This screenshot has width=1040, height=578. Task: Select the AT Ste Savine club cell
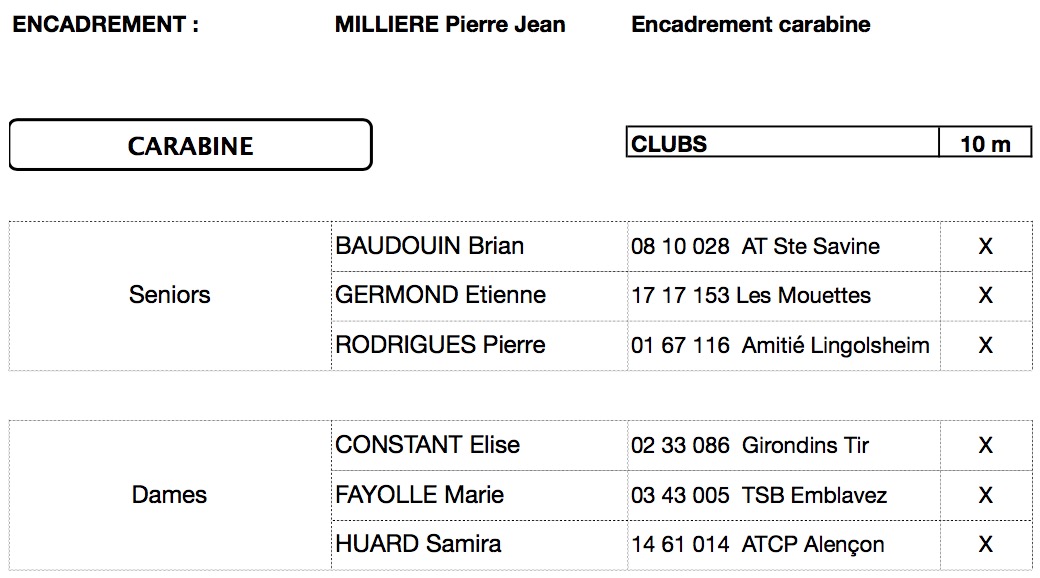[783, 246]
